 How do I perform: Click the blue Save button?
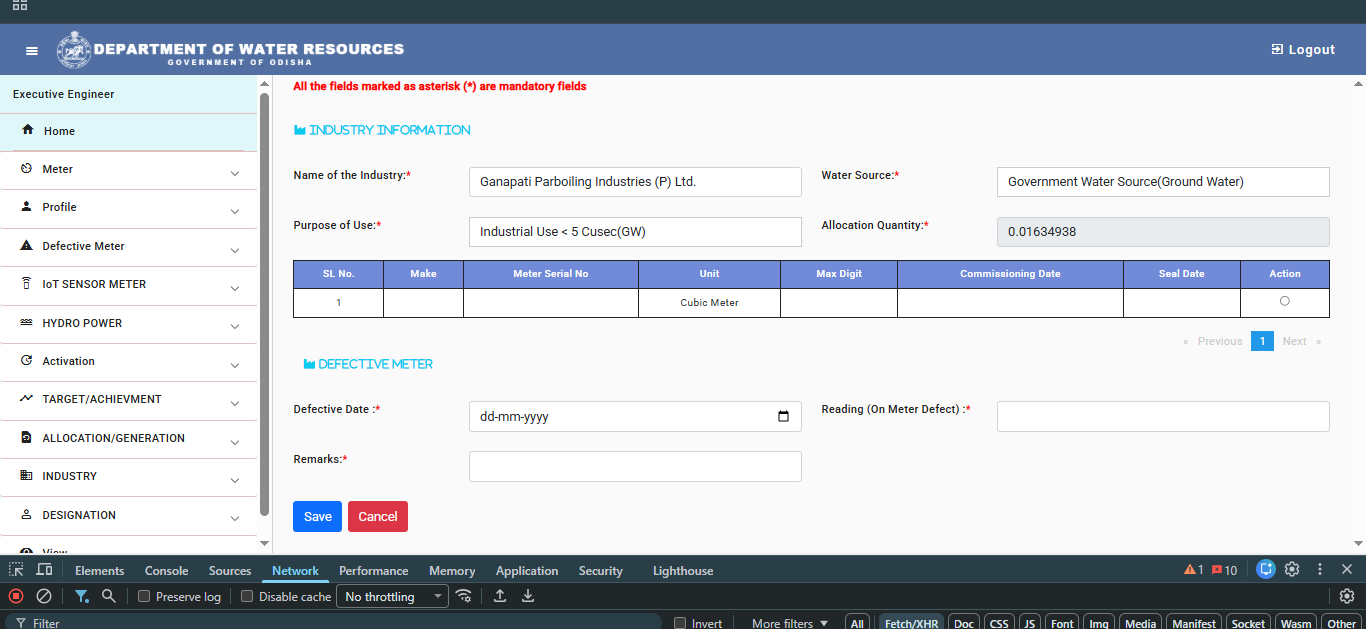(317, 517)
